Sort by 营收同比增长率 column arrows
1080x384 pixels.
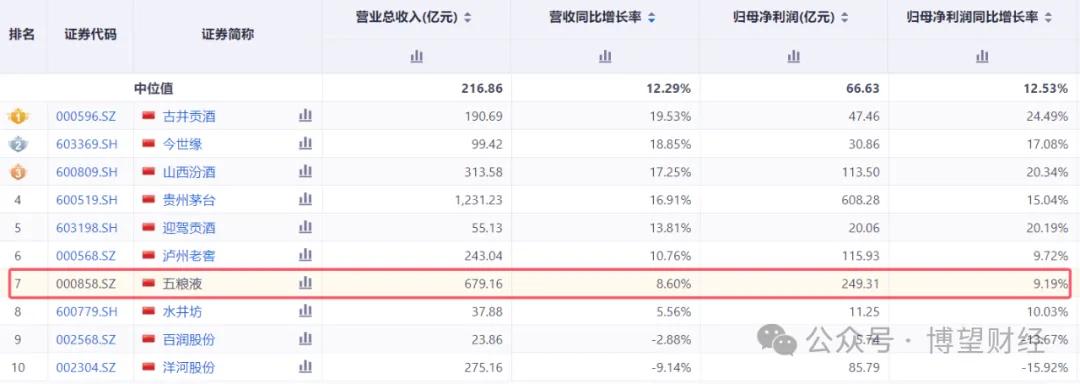[651, 19]
